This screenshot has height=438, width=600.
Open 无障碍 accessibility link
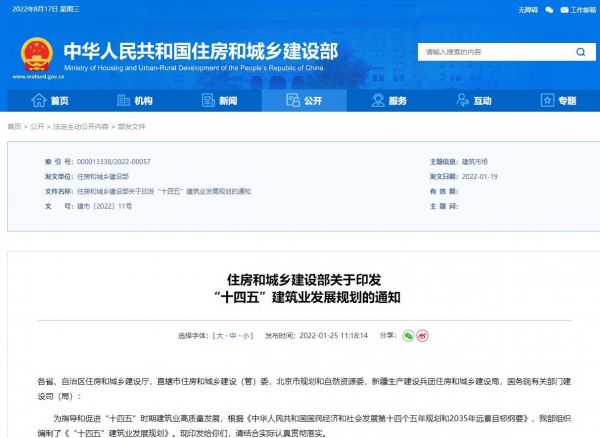(x=528, y=8)
